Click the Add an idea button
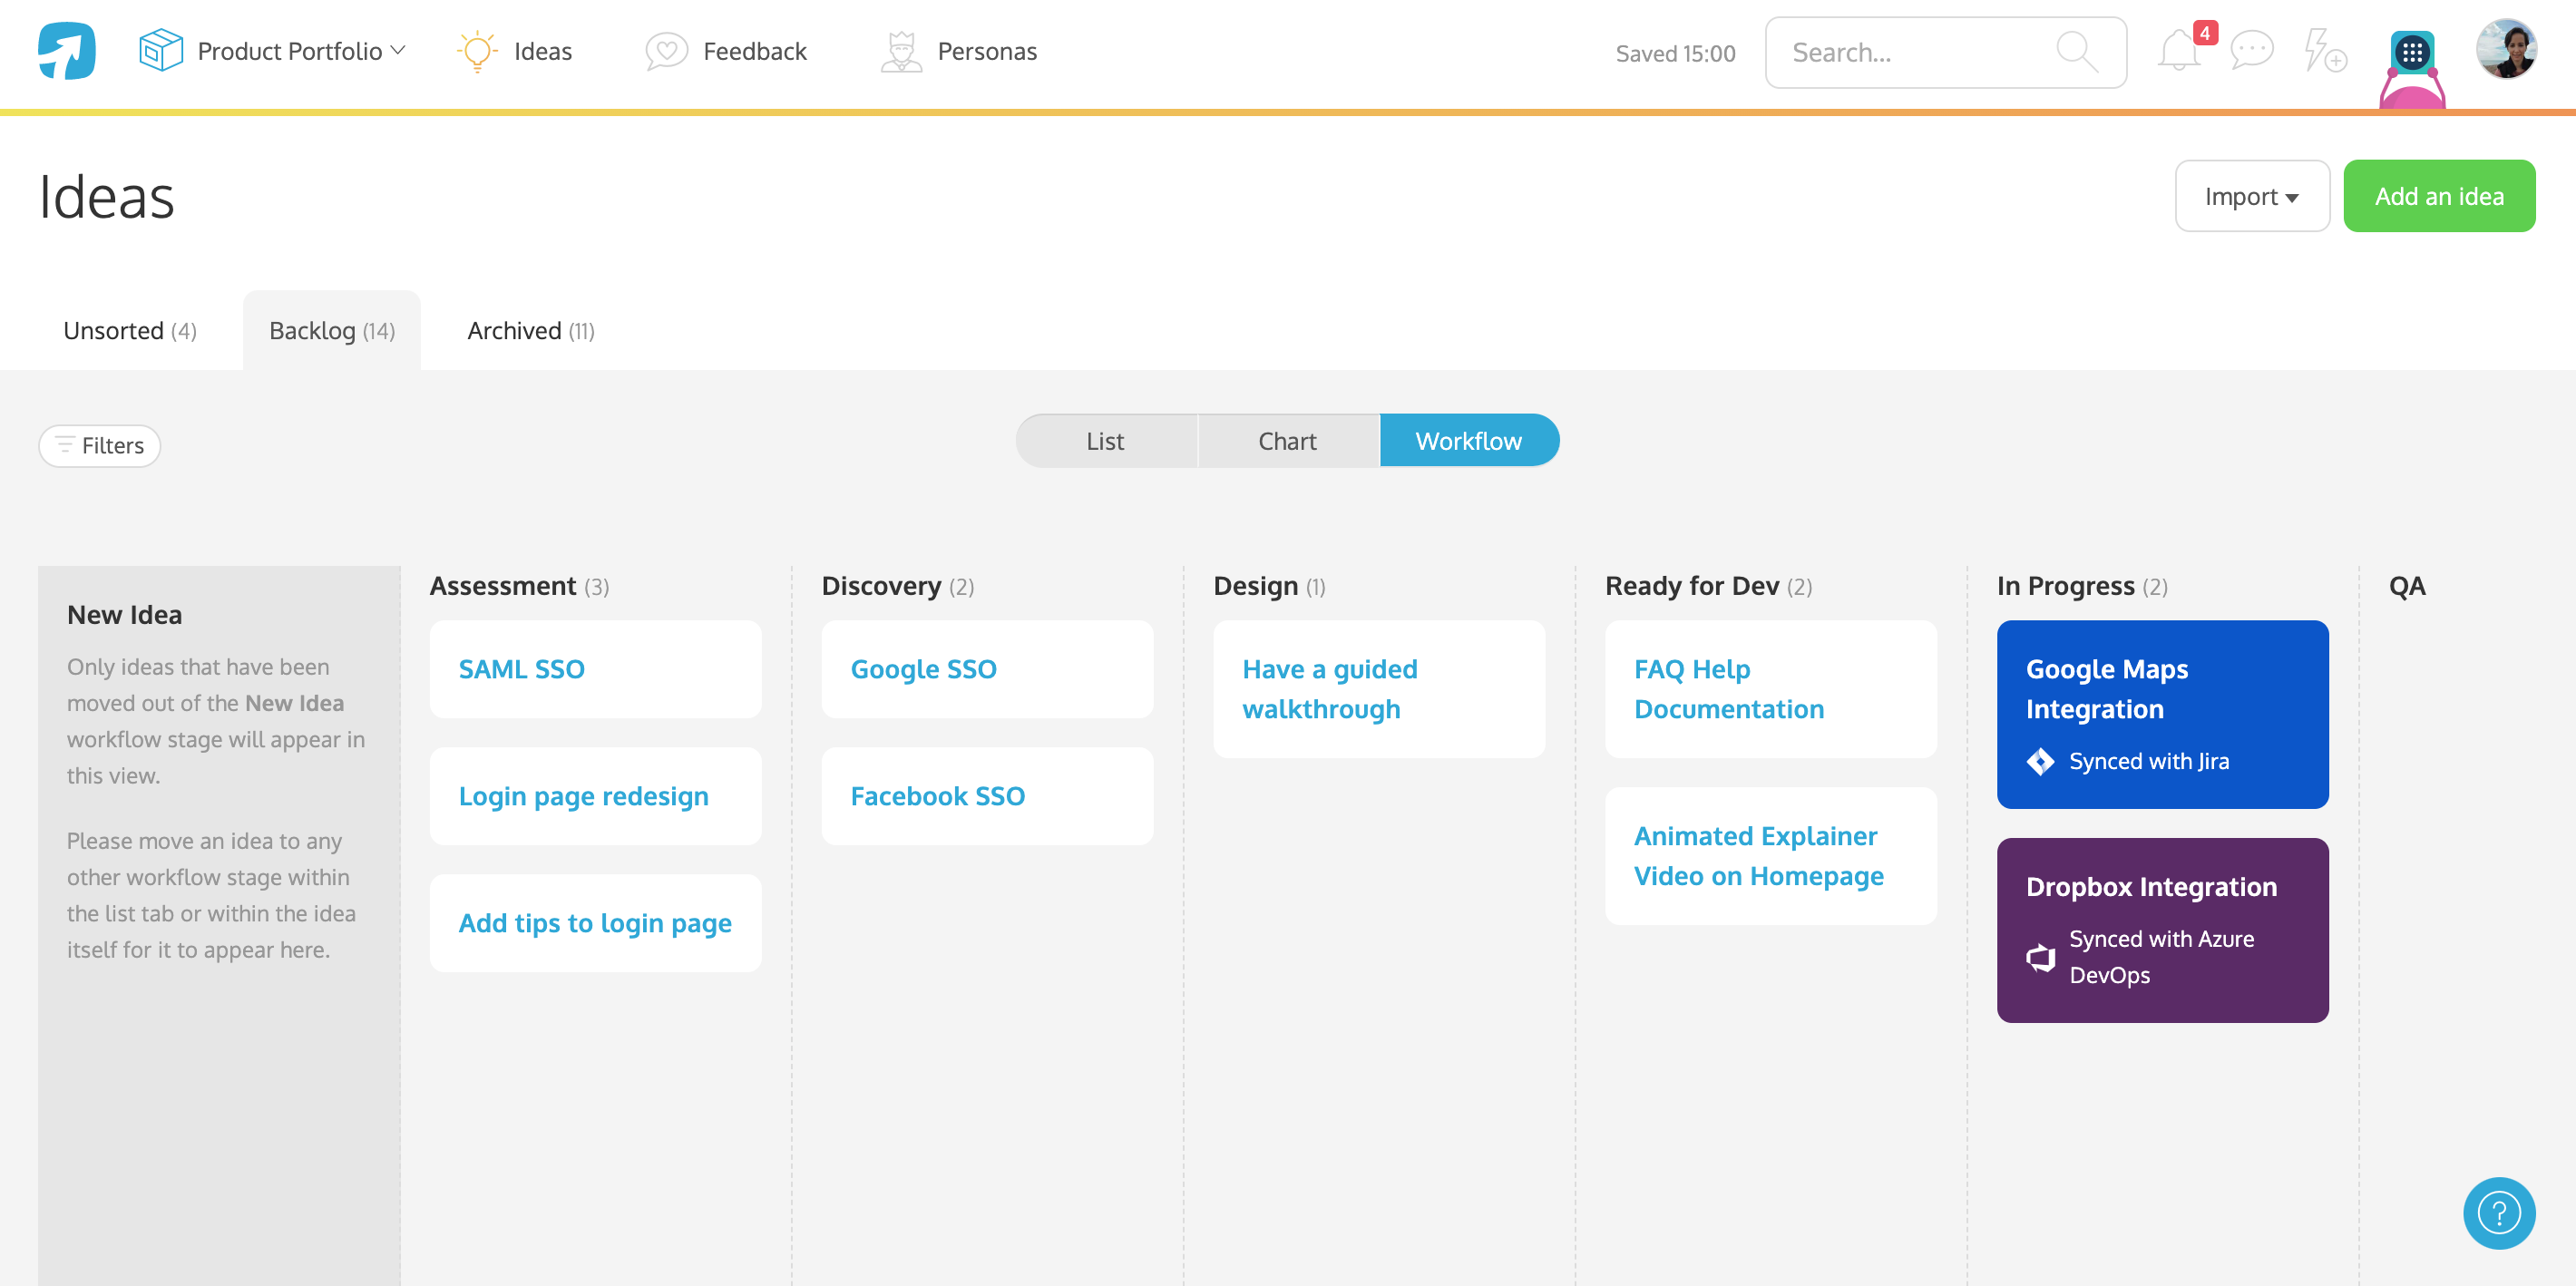Image resolution: width=2576 pixels, height=1286 pixels. [2439, 195]
